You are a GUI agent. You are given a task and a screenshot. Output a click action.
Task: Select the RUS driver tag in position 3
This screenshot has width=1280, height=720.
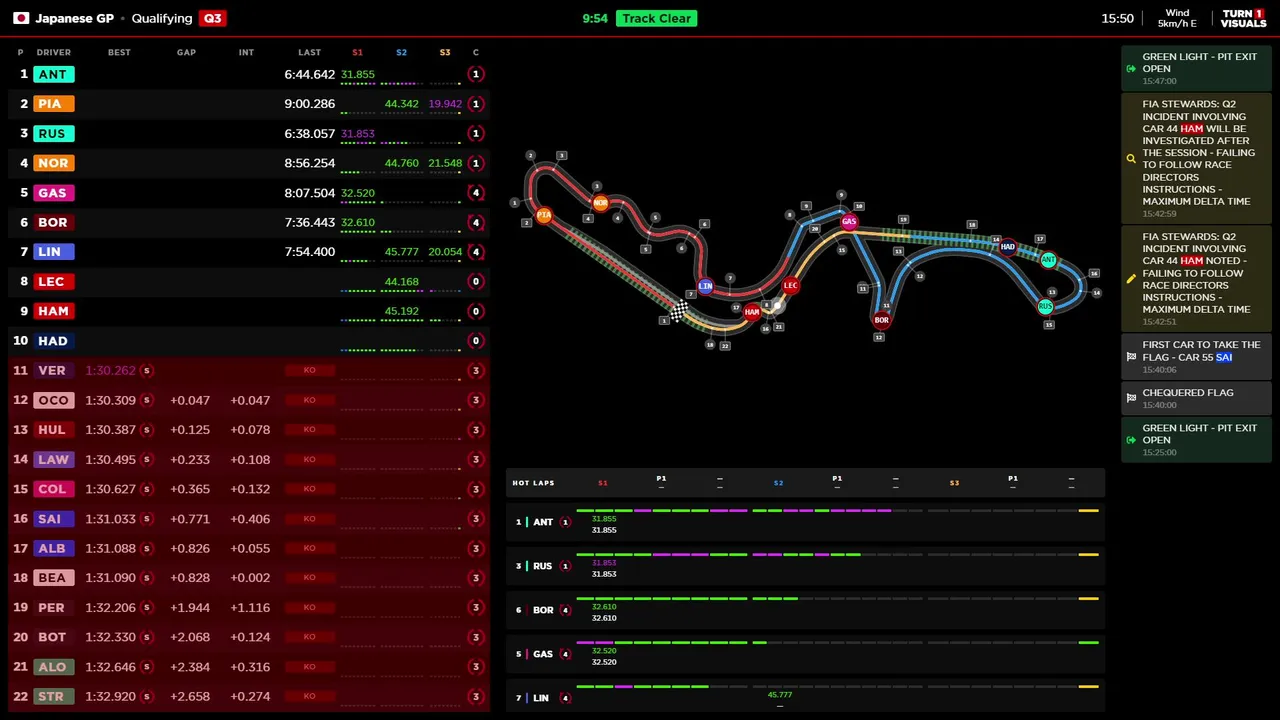point(52,133)
